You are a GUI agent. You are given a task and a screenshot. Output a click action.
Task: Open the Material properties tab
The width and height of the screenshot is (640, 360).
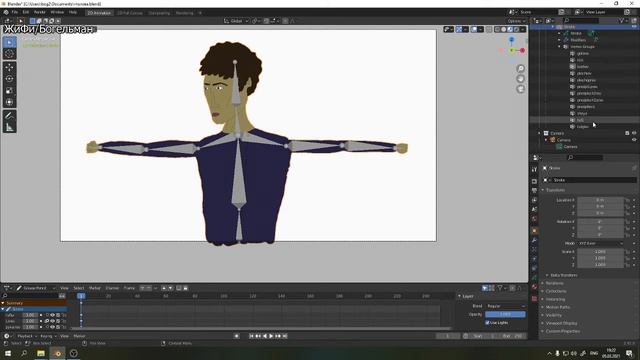pos(534,287)
